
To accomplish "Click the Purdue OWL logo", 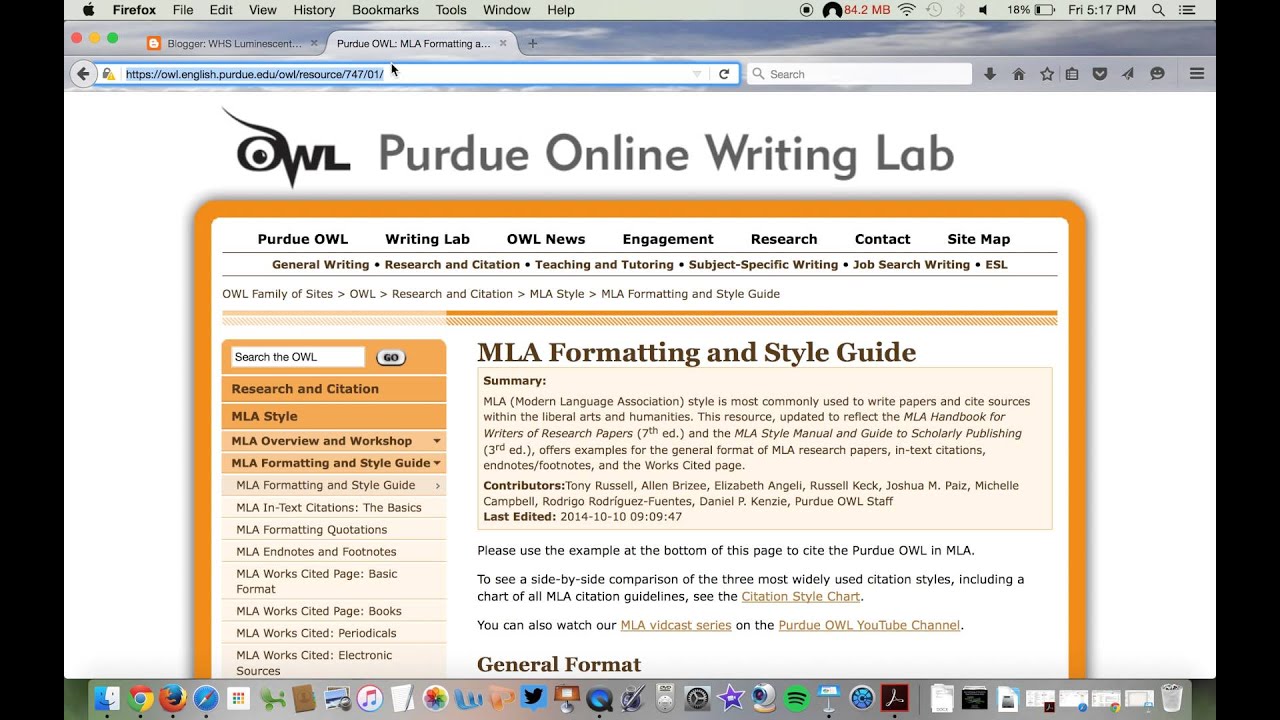I will click(286, 148).
